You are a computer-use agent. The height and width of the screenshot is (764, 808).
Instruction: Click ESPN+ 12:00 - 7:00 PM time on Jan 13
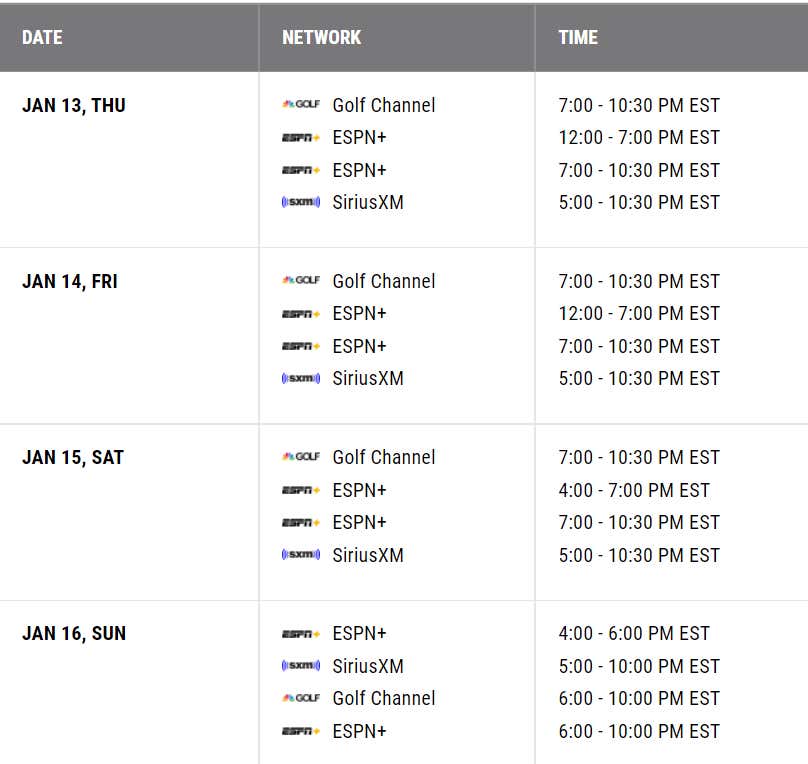(x=639, y=138)
